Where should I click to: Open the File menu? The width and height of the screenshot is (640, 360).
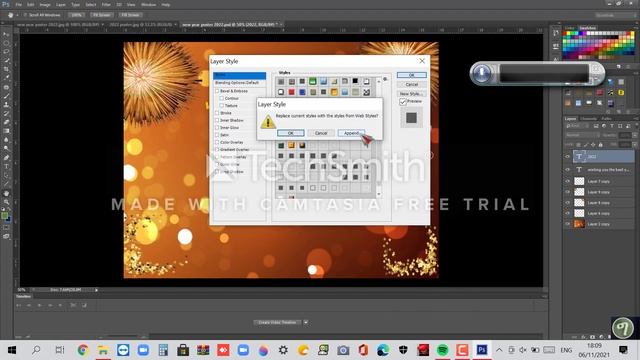(x=18, y=4)
